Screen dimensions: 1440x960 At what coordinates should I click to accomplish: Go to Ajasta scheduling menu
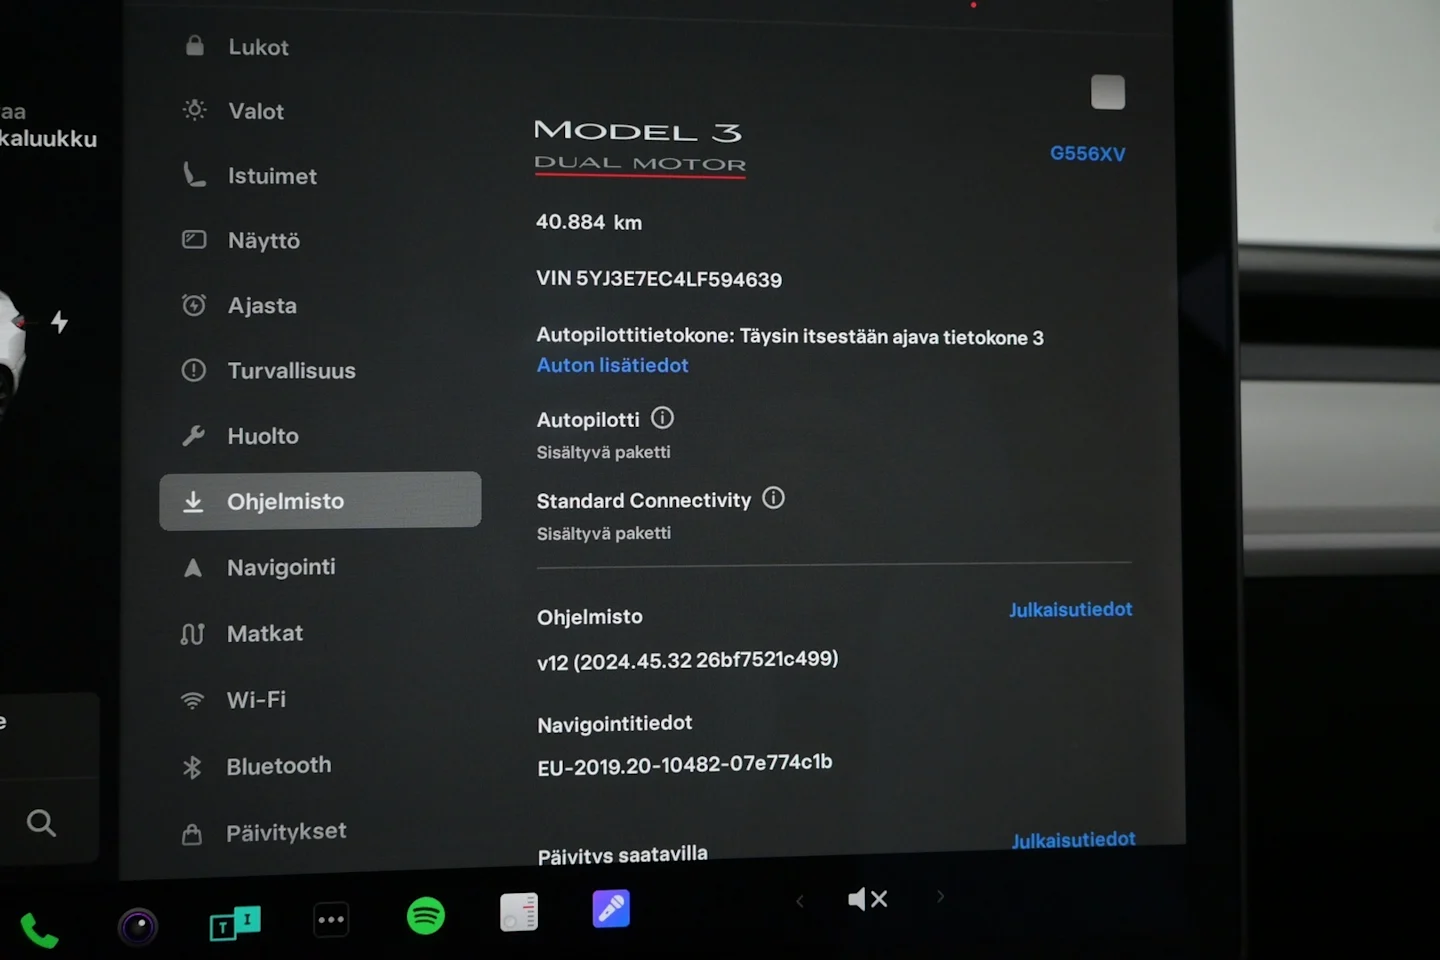[240, 305]
